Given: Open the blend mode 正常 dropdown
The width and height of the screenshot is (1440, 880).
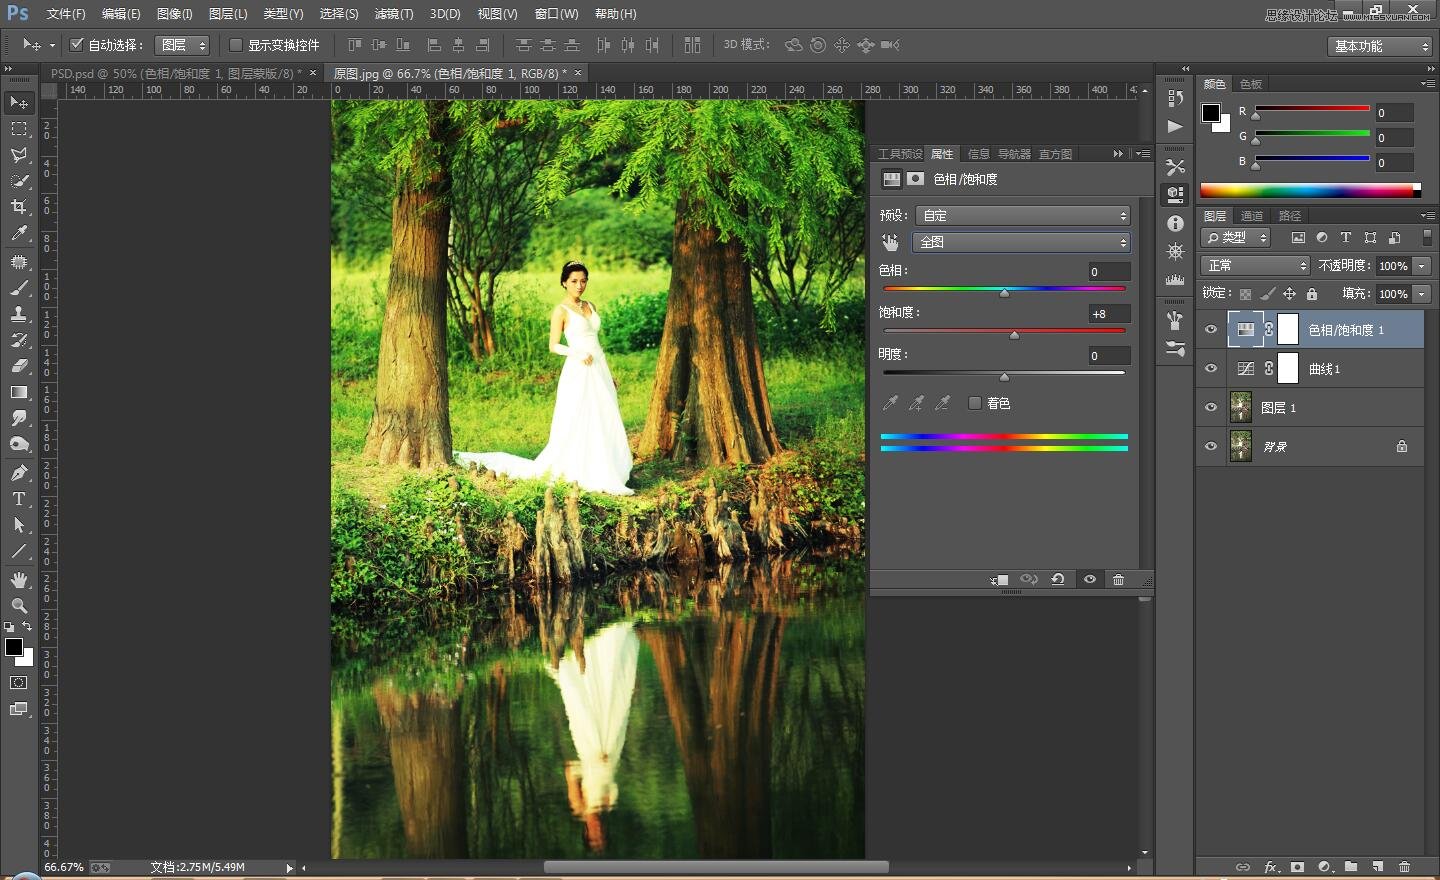Looking at the screenshot, I should (x=1255, y=265).
